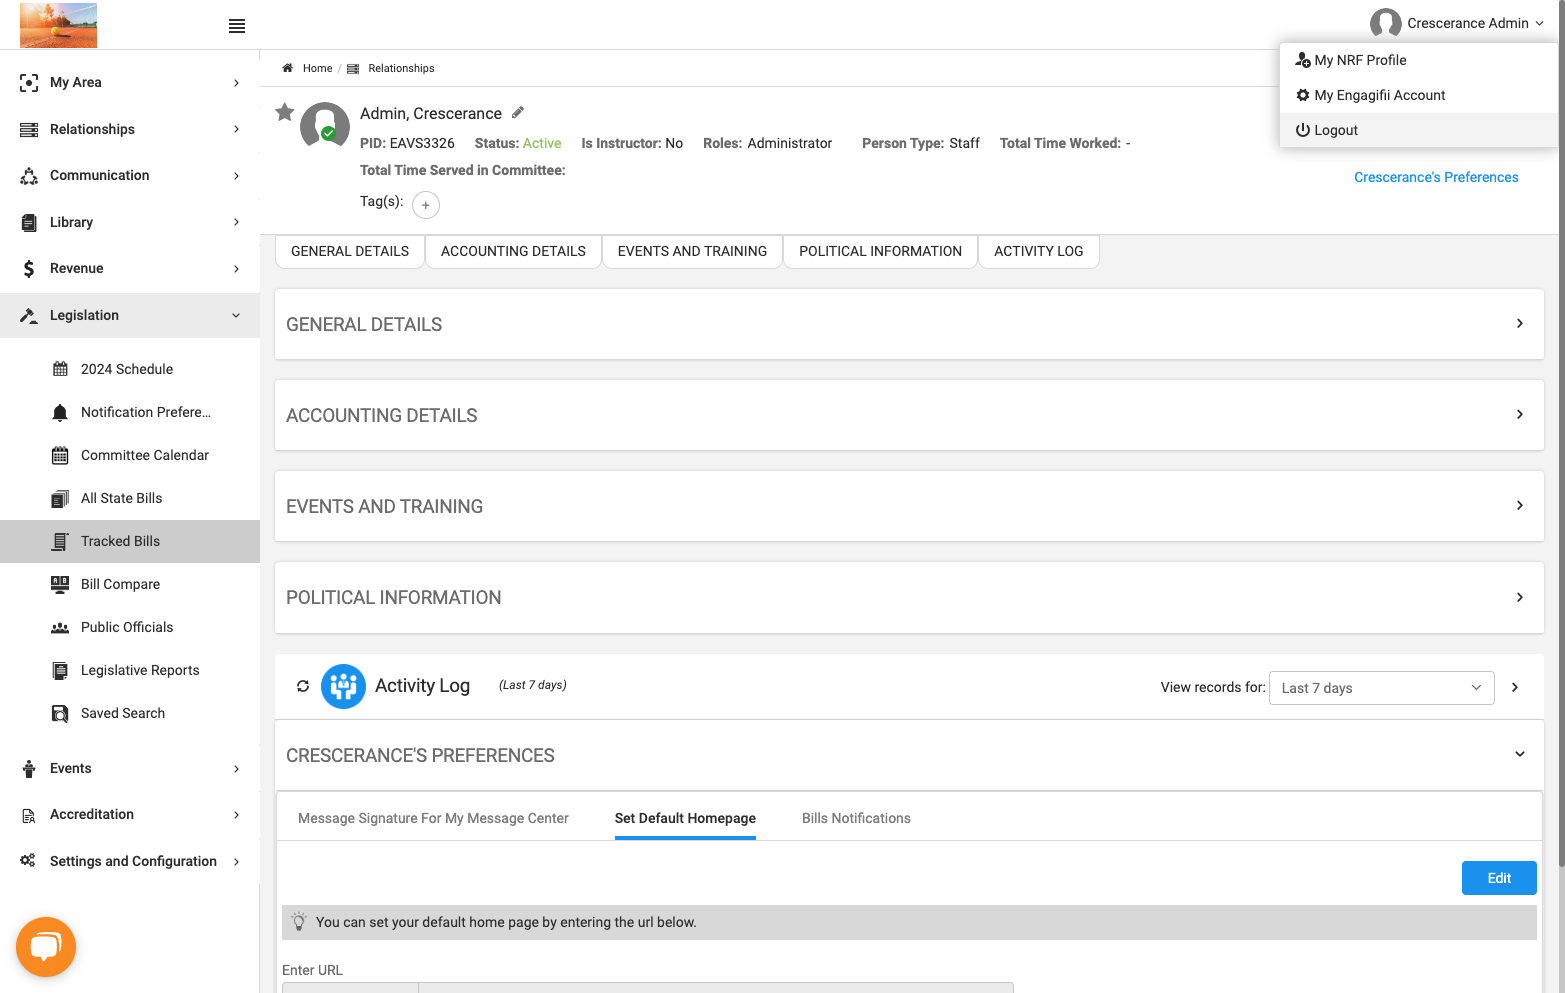Viewport: 1565px width, 993px height.
Task: Choose My Engagifii Account menu entry
Action: 1418,95
